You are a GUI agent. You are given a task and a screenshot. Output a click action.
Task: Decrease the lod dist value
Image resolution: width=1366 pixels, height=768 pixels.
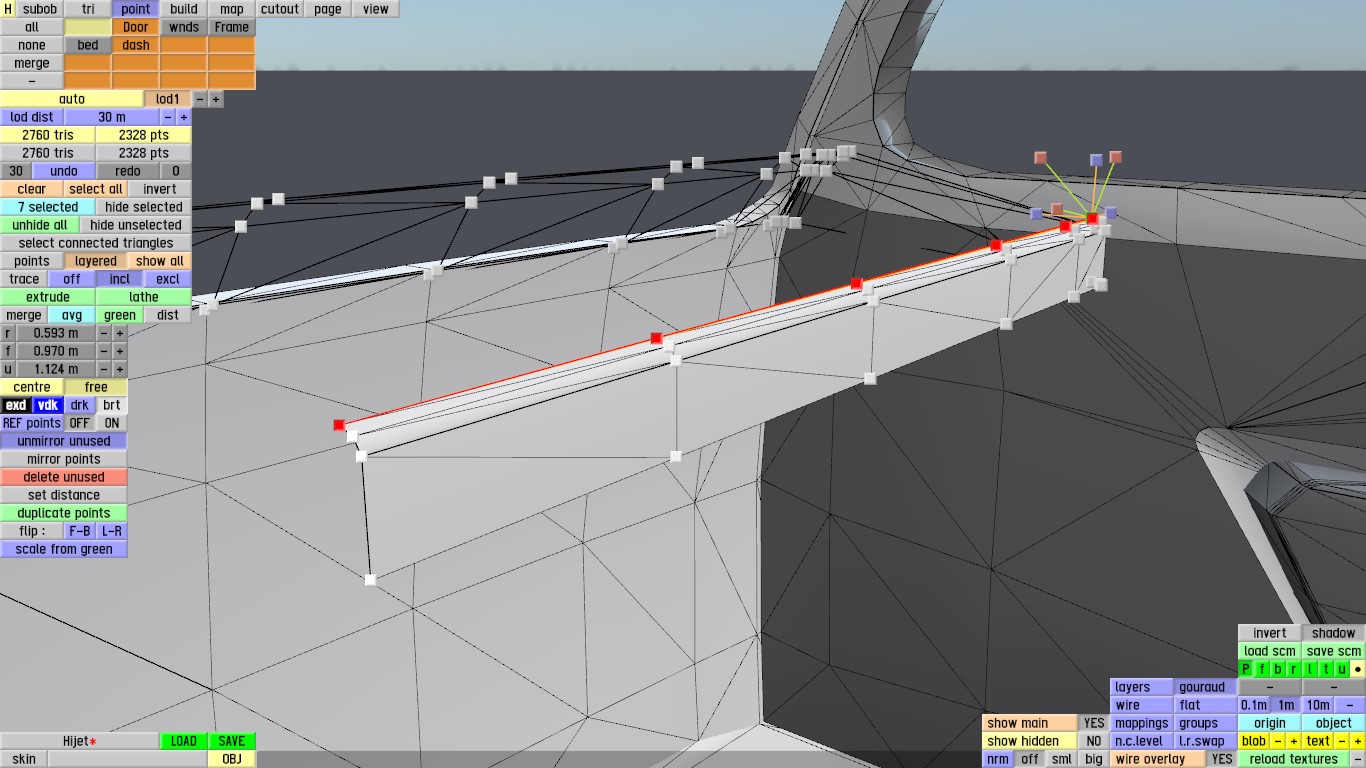tap(168, 117)
